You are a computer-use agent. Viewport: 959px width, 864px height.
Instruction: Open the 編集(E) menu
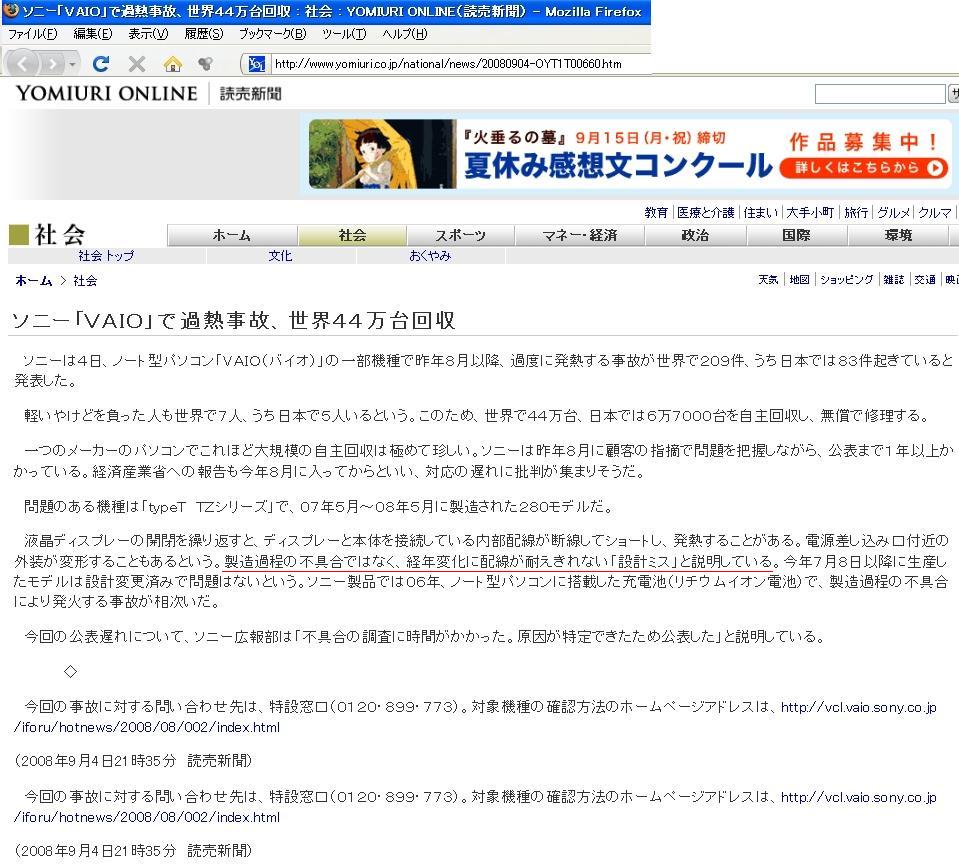92,34
